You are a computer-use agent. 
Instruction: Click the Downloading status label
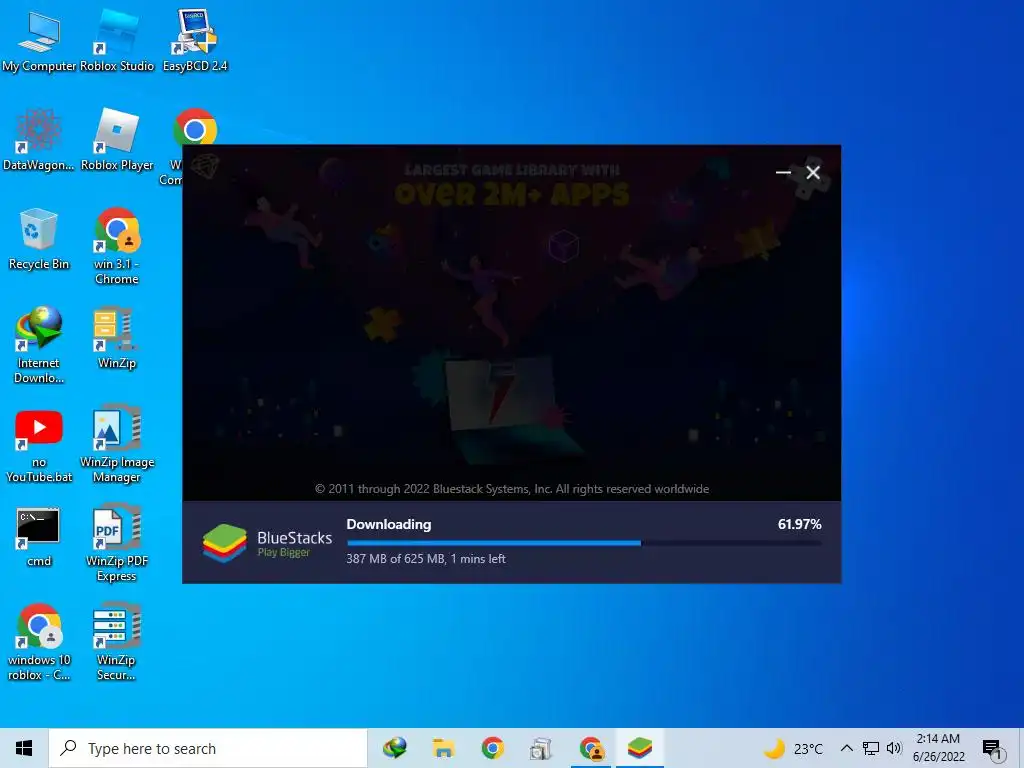(389, 524)
